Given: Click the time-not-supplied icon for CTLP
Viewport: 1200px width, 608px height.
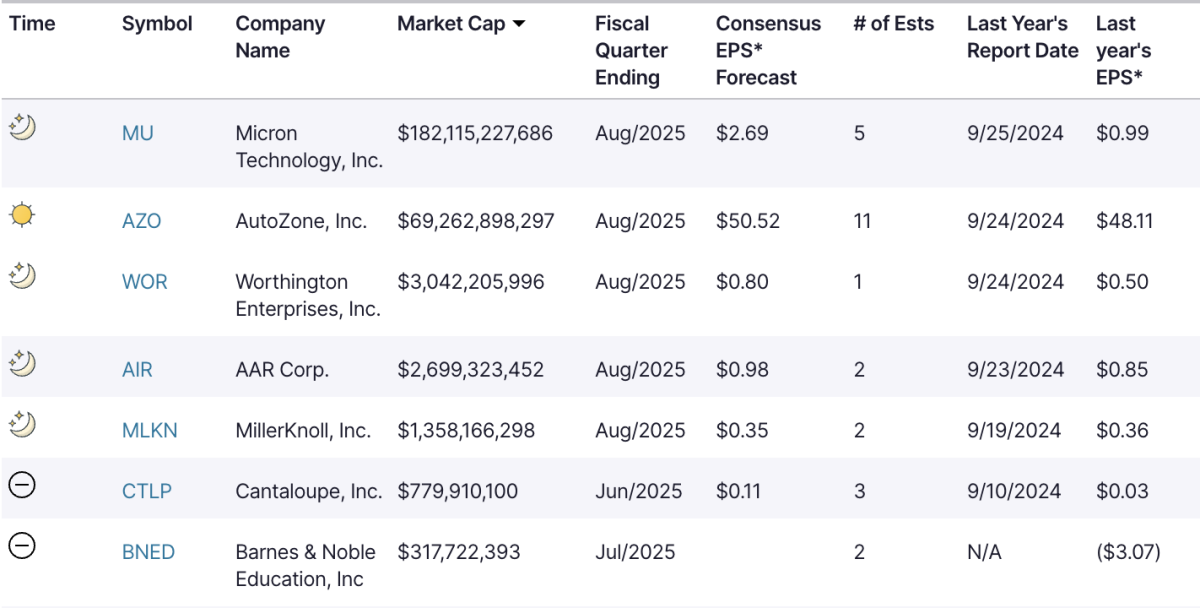Looking at the screenshot, I should 22,485.
